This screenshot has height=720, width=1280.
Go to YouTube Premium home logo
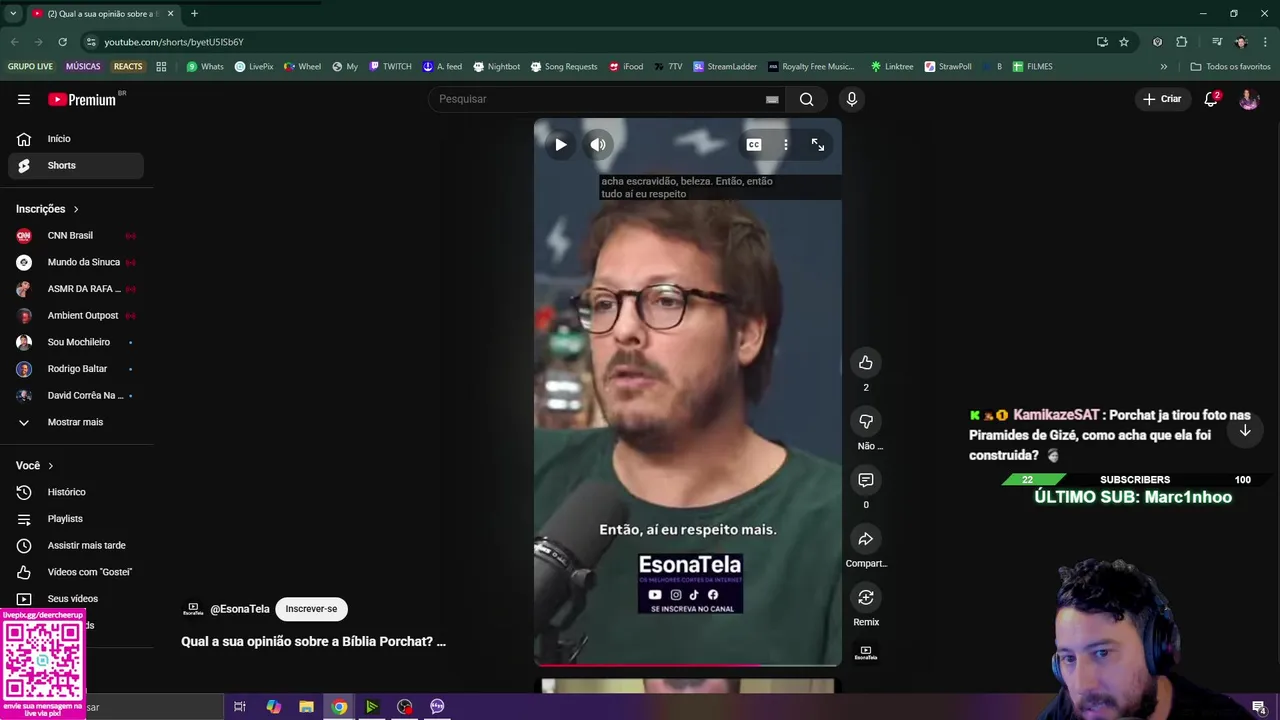[82, 99]
